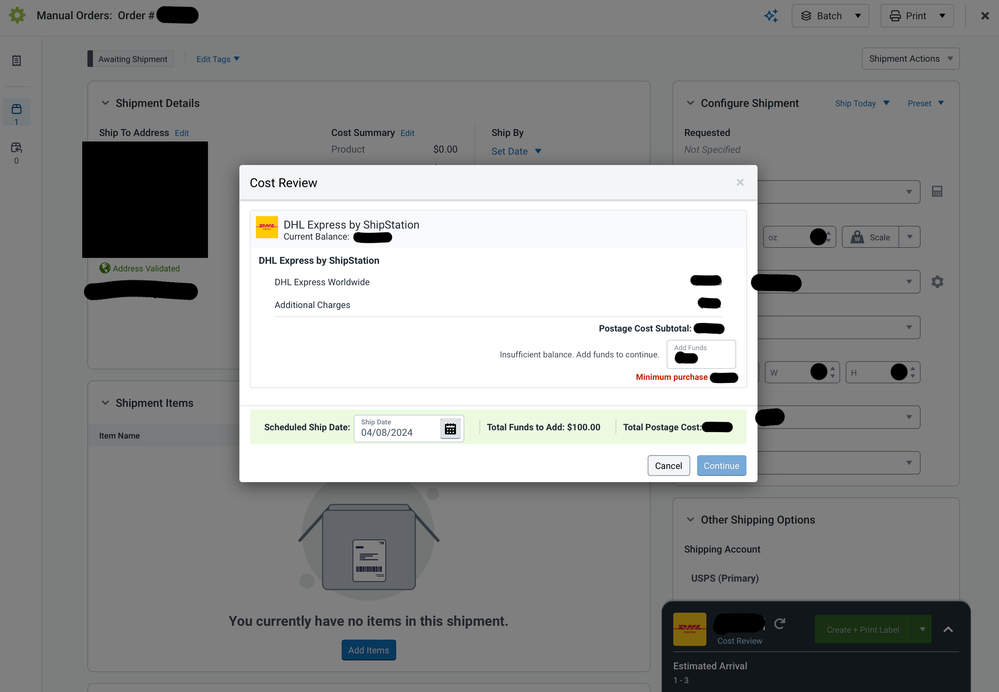This screenshot has height=692, width=999.
Task: Click the calculator icon beside service dropdown
Action: click(x=937, y=192)
